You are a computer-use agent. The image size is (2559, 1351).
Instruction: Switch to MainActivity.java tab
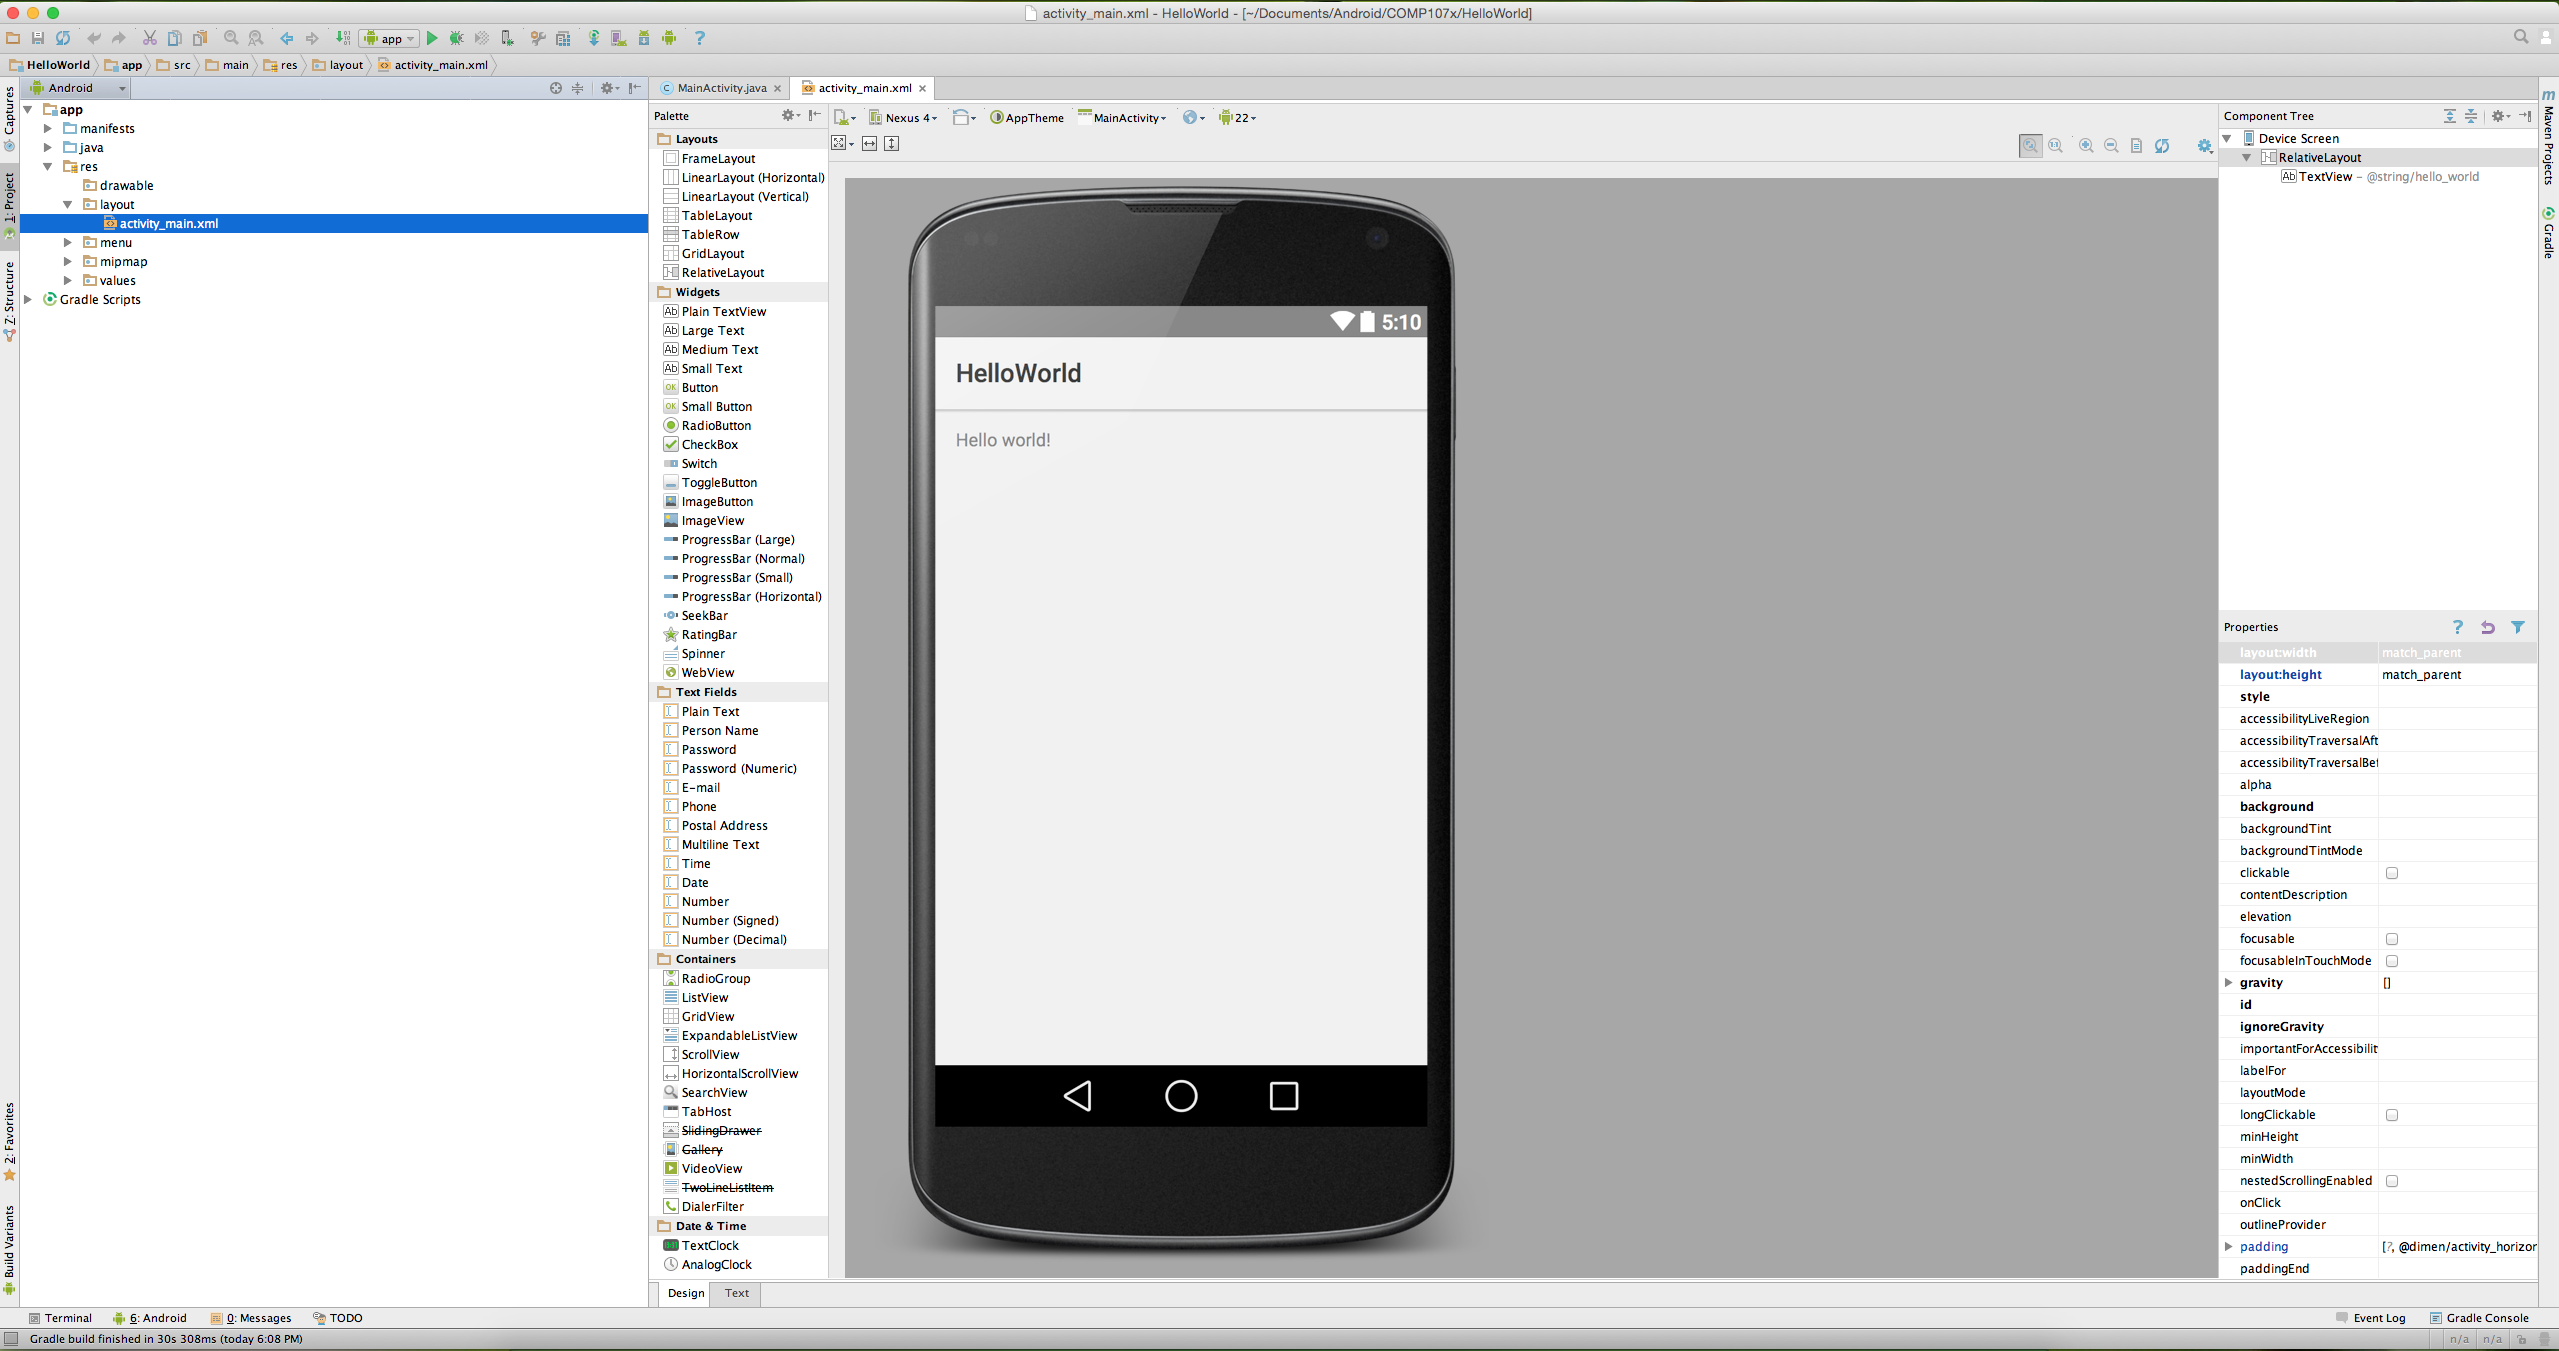(721, 88)
